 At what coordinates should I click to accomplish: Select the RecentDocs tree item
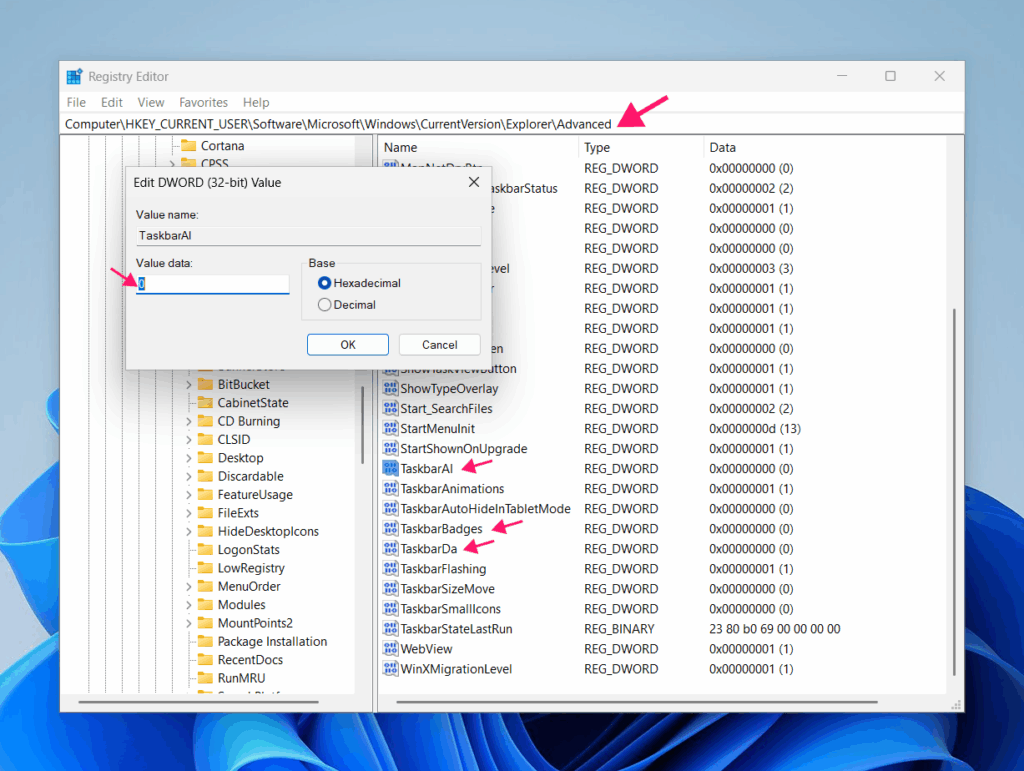tap(250, 659)
